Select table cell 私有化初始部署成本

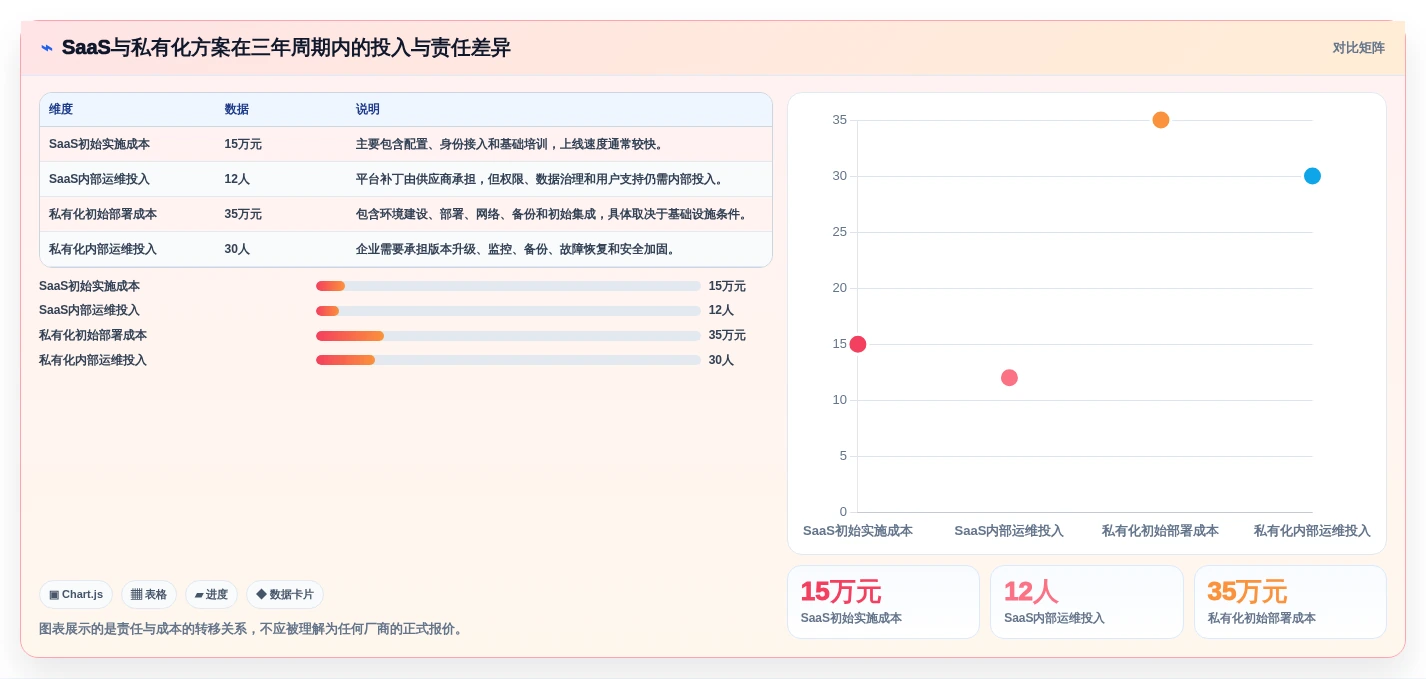pos(103,214)
